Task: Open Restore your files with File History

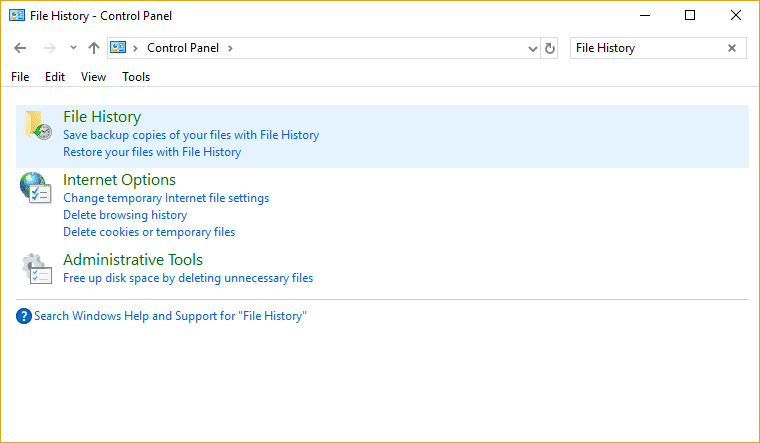Action: click(x=152, y=152)
